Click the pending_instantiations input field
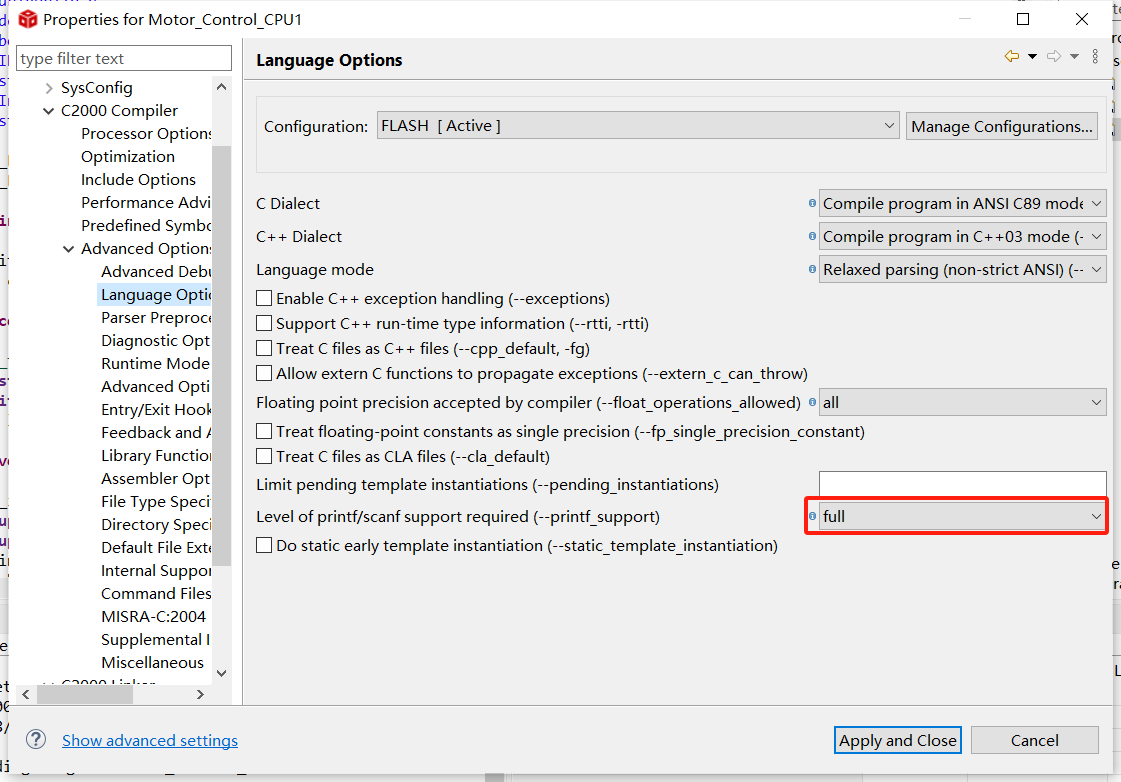The width and height of the screenshot is (1121, 782). point(962,484)
